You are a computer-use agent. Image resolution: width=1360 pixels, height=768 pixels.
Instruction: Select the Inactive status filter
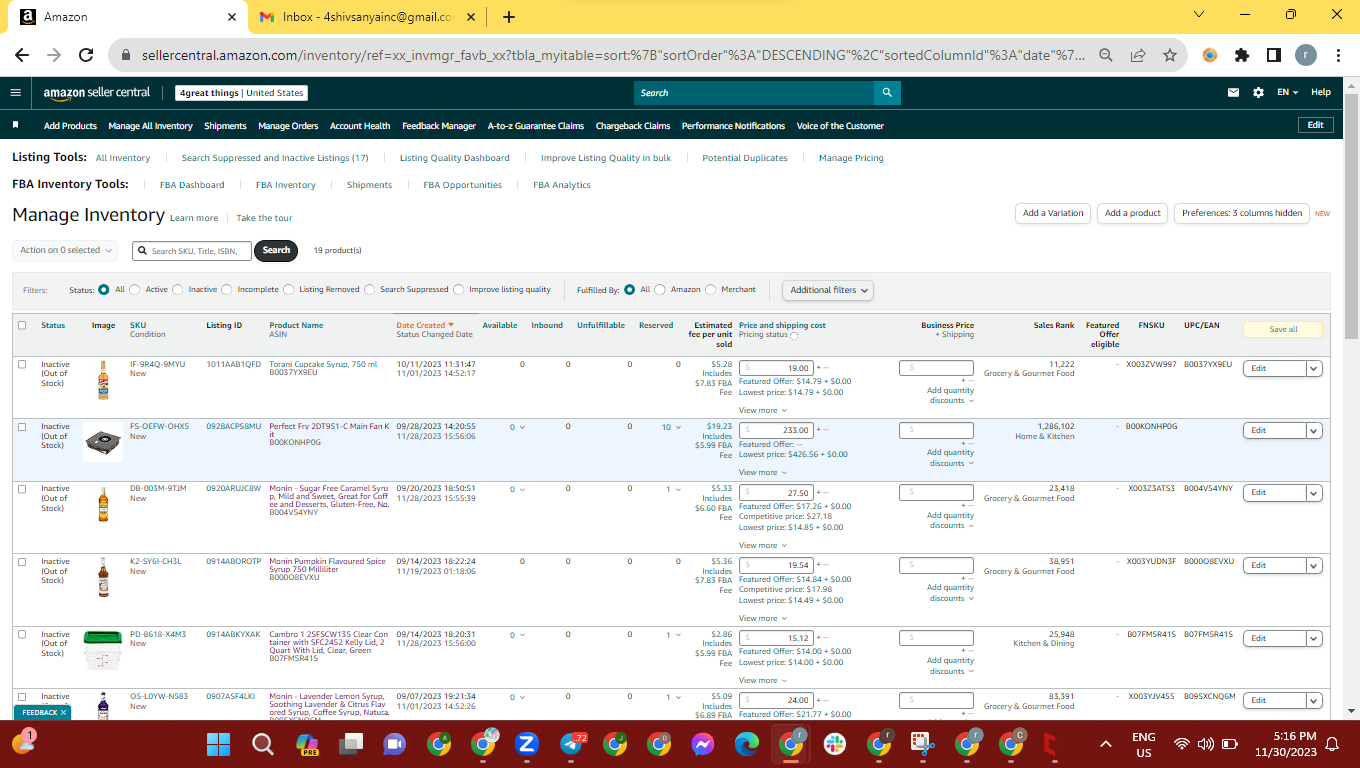coord(179,290)
